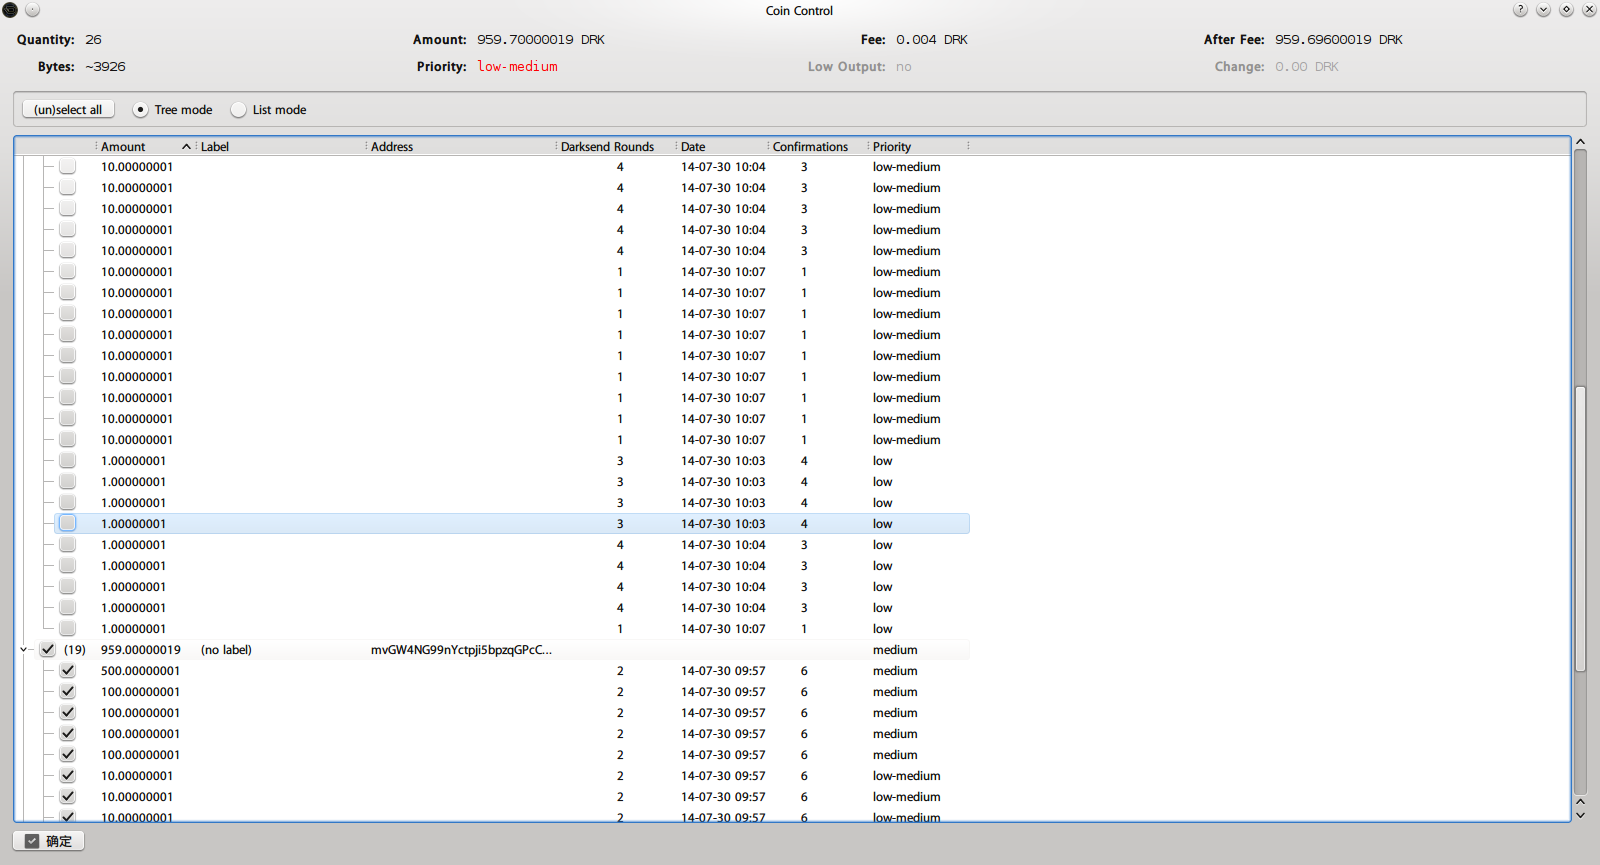
Task: Click the checkmark icon on 确定 button
Action: [32, 841]
